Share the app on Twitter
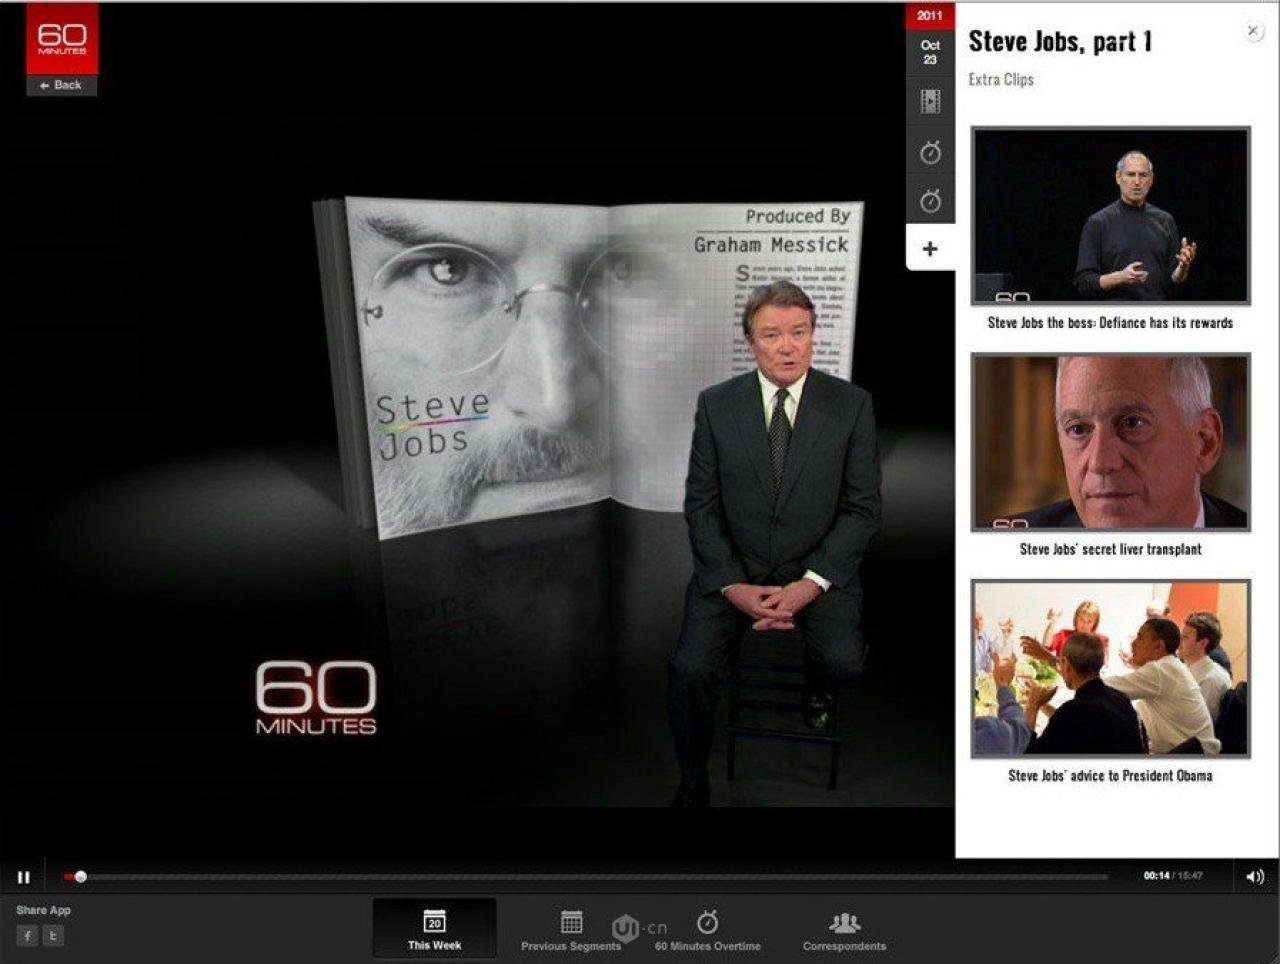Image resolution: width=1280 pixels, height=964 pixels. coord(53,936)
